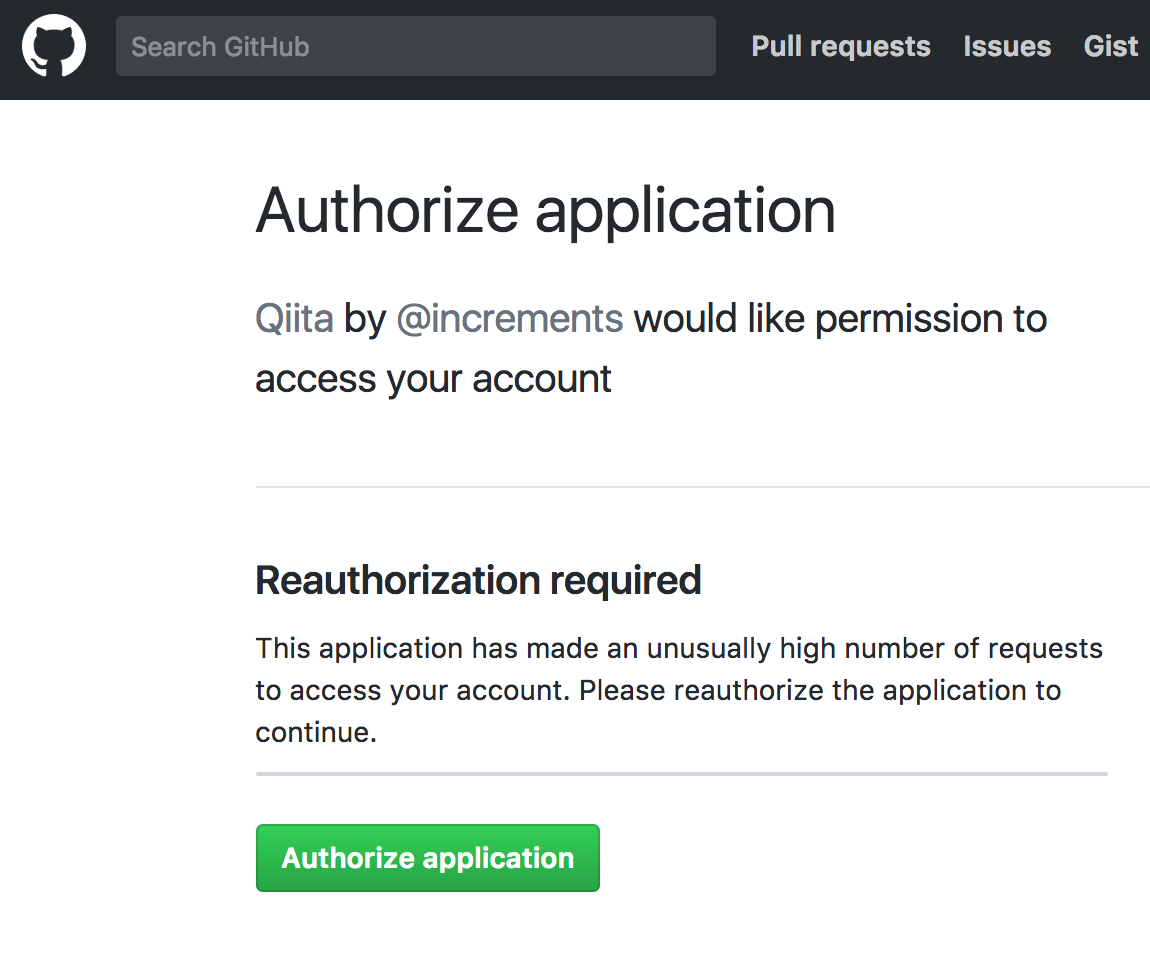Focus the Search GitHub field
Image resolution: width=1150 pixels, height=964 pixels.
tap(415, 46)
